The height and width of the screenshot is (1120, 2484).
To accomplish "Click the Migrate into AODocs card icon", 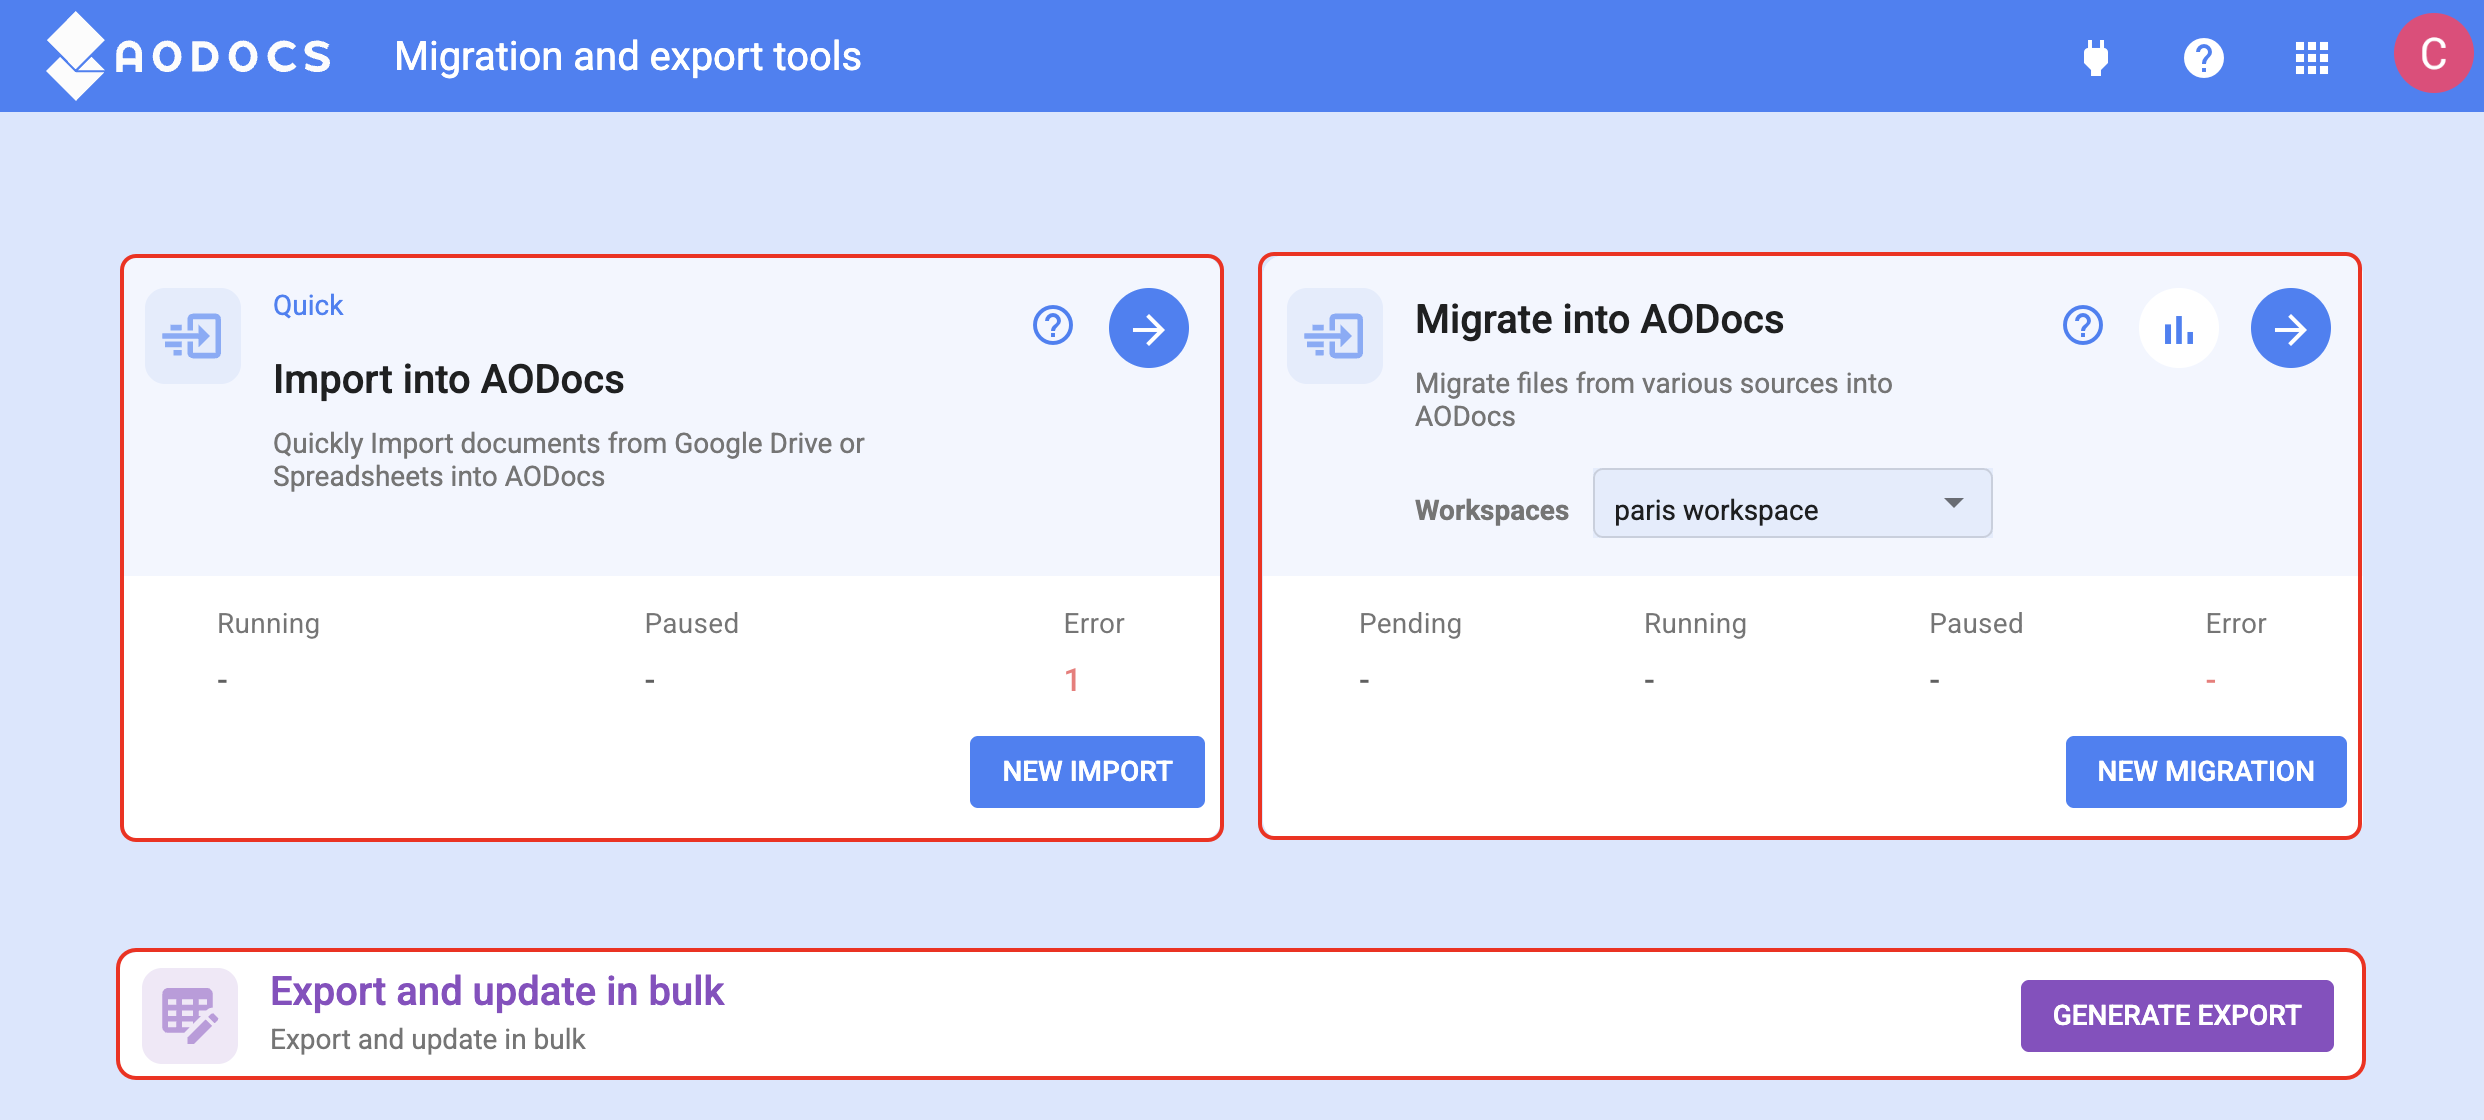I will click(x=1335, y=336).
